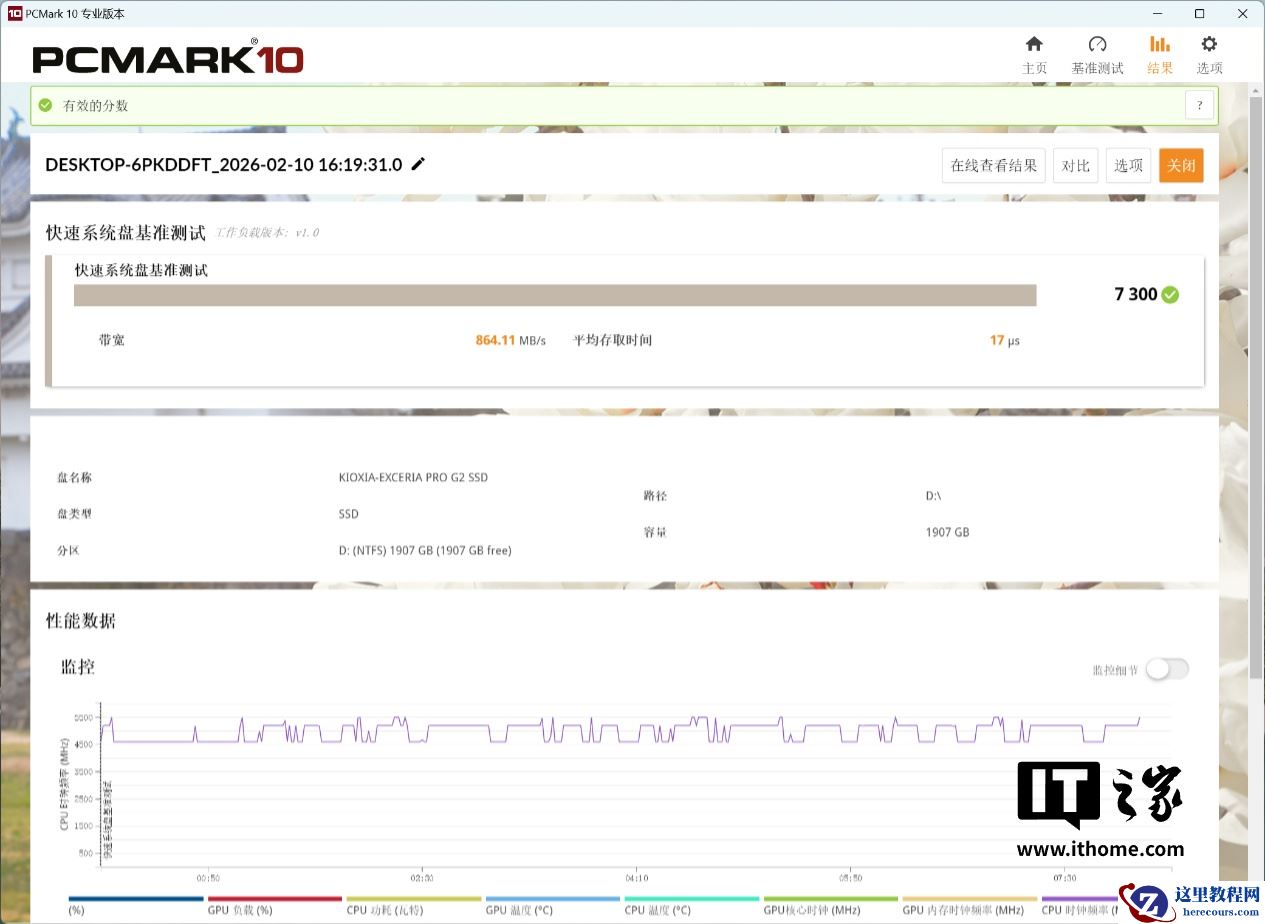This screenshot has width=1265, height=924.
Task: Click the 有效的分数 banner text
Action: click(x=95, y=106)
